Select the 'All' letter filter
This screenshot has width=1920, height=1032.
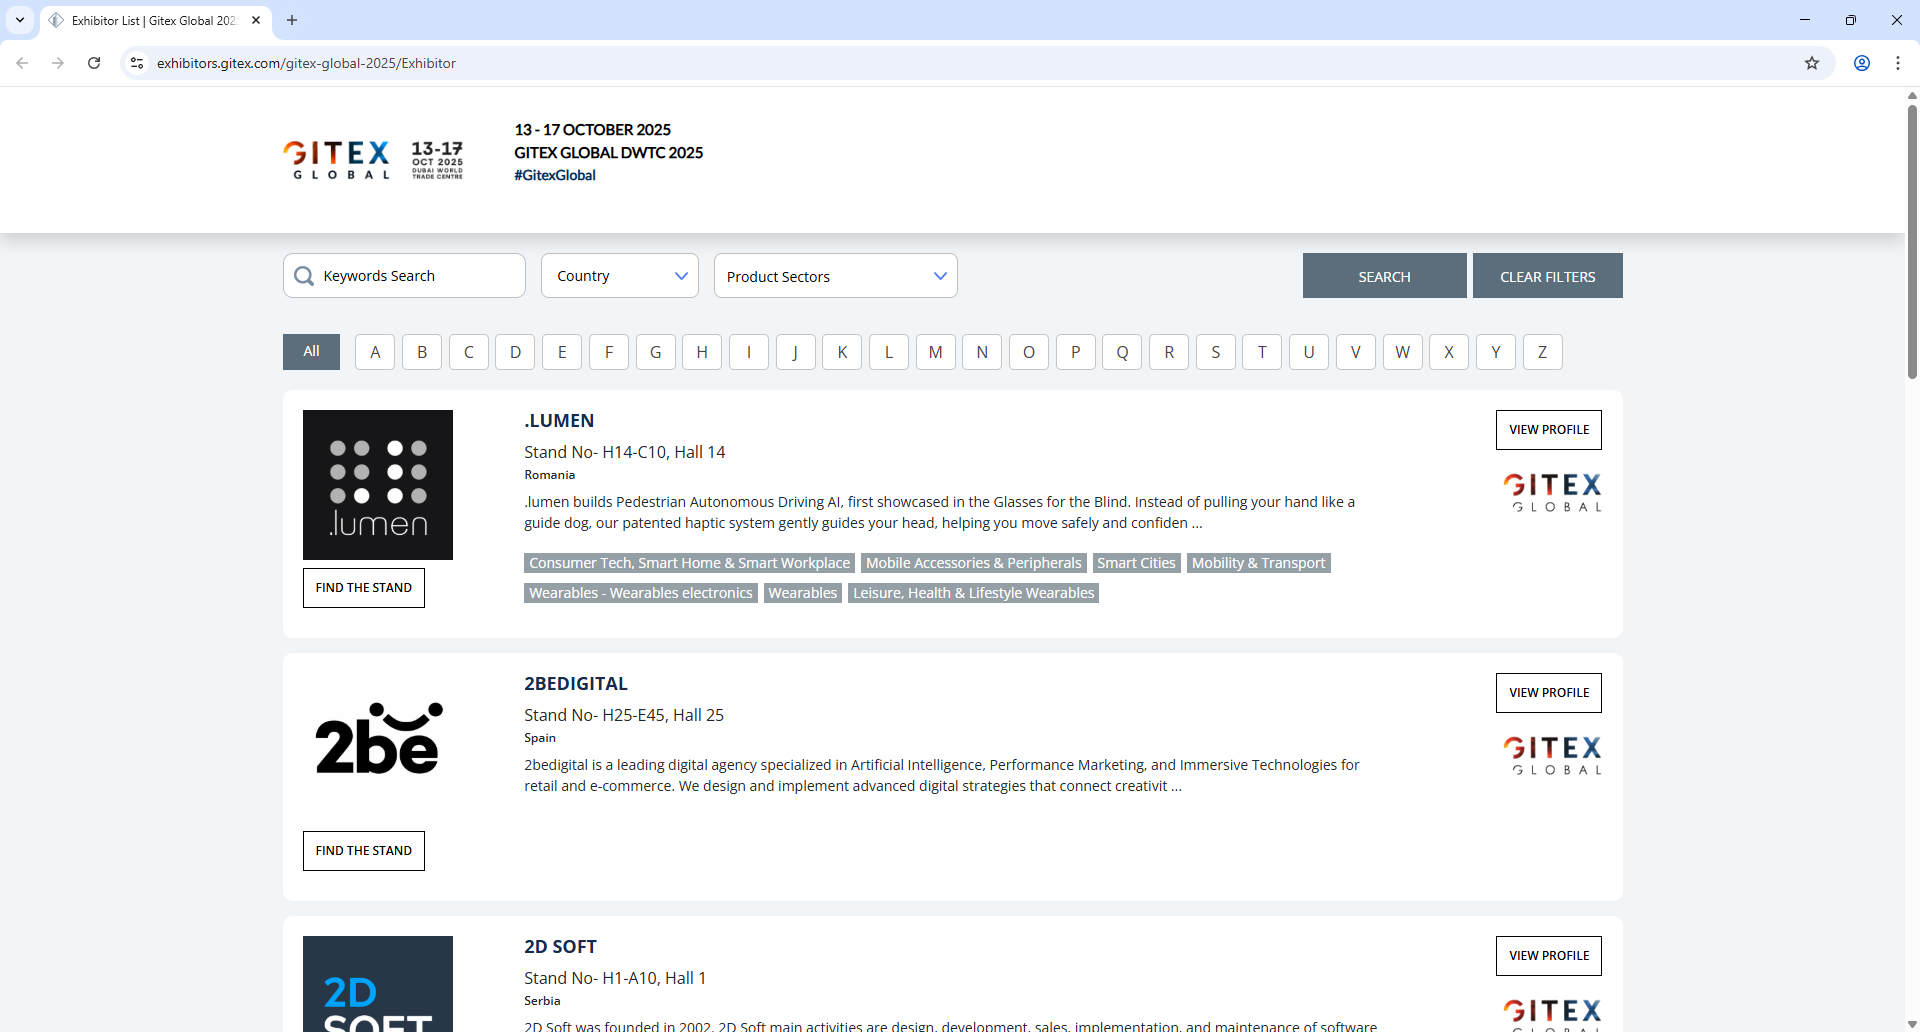tap(311, 351)
